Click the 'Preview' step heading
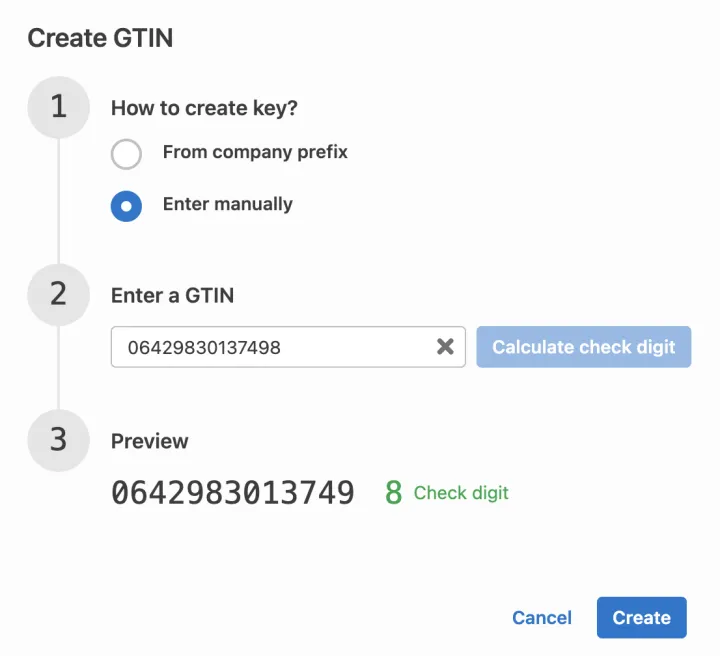 (x=150, y=441)
